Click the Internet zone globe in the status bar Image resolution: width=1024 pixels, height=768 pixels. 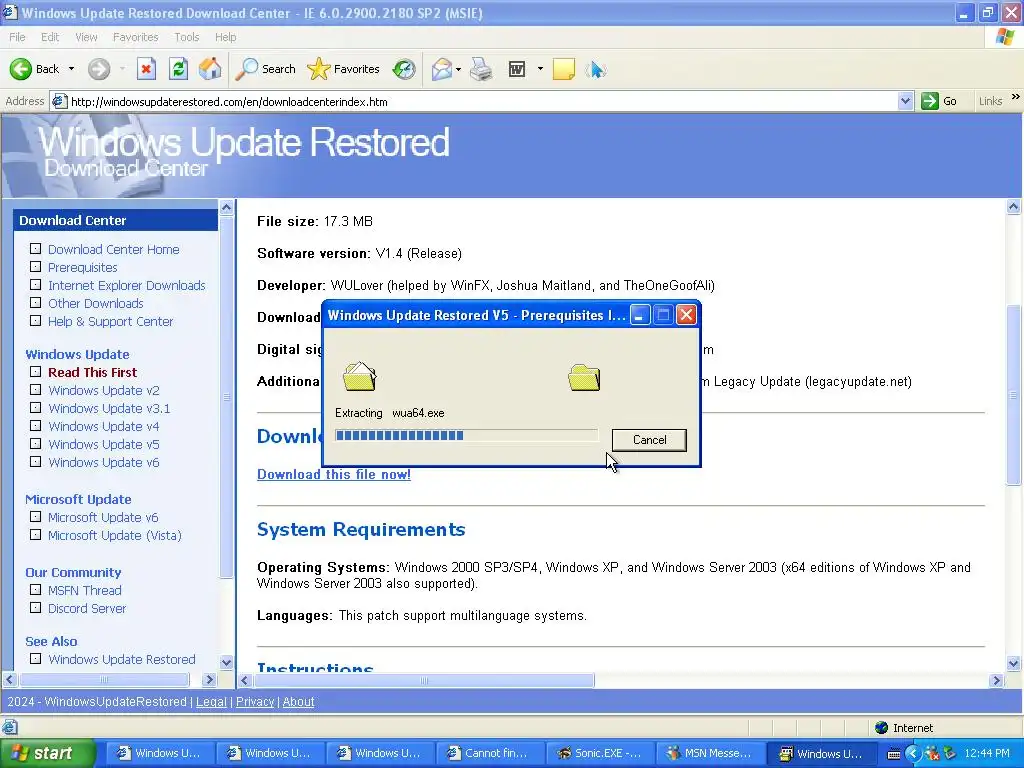click(882, 728)
